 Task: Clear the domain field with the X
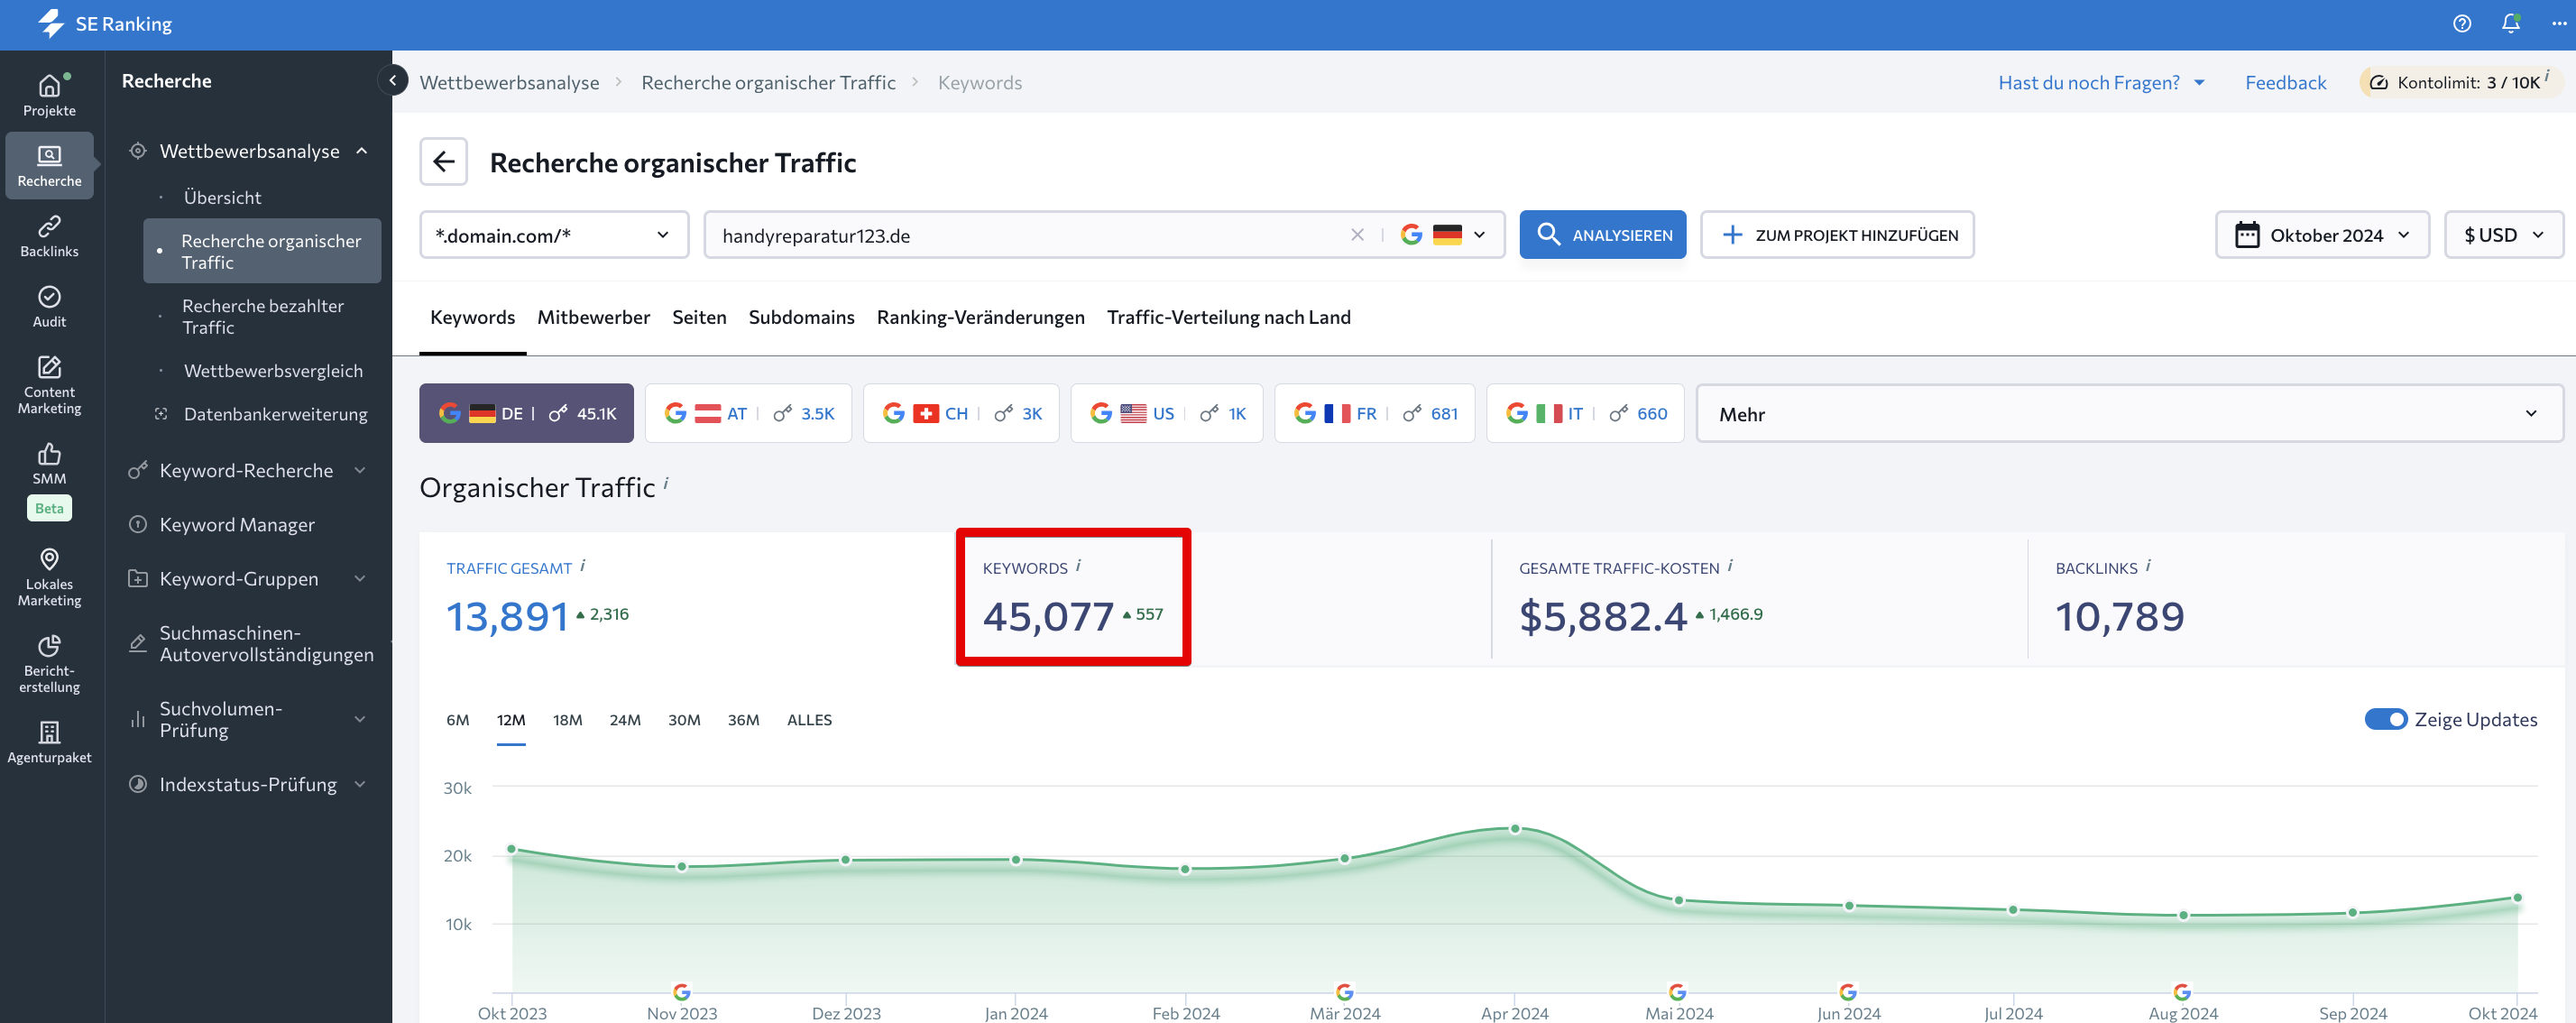[x=1357, y=235]
